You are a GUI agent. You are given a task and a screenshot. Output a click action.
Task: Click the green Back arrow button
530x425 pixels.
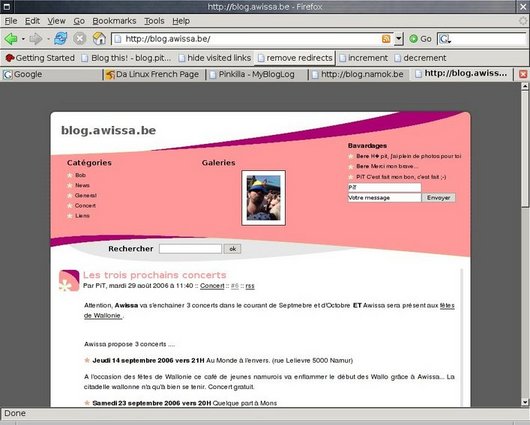(x=11, y=39)
